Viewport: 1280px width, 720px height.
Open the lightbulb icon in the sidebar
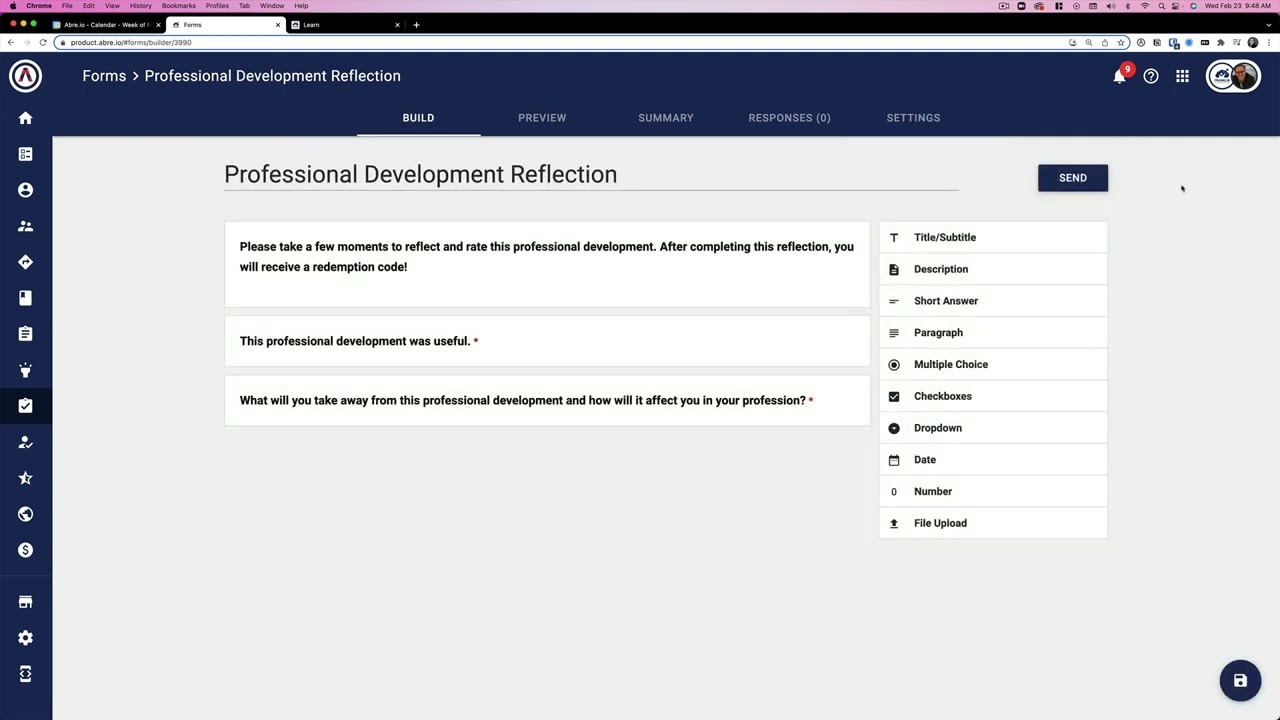26,370
